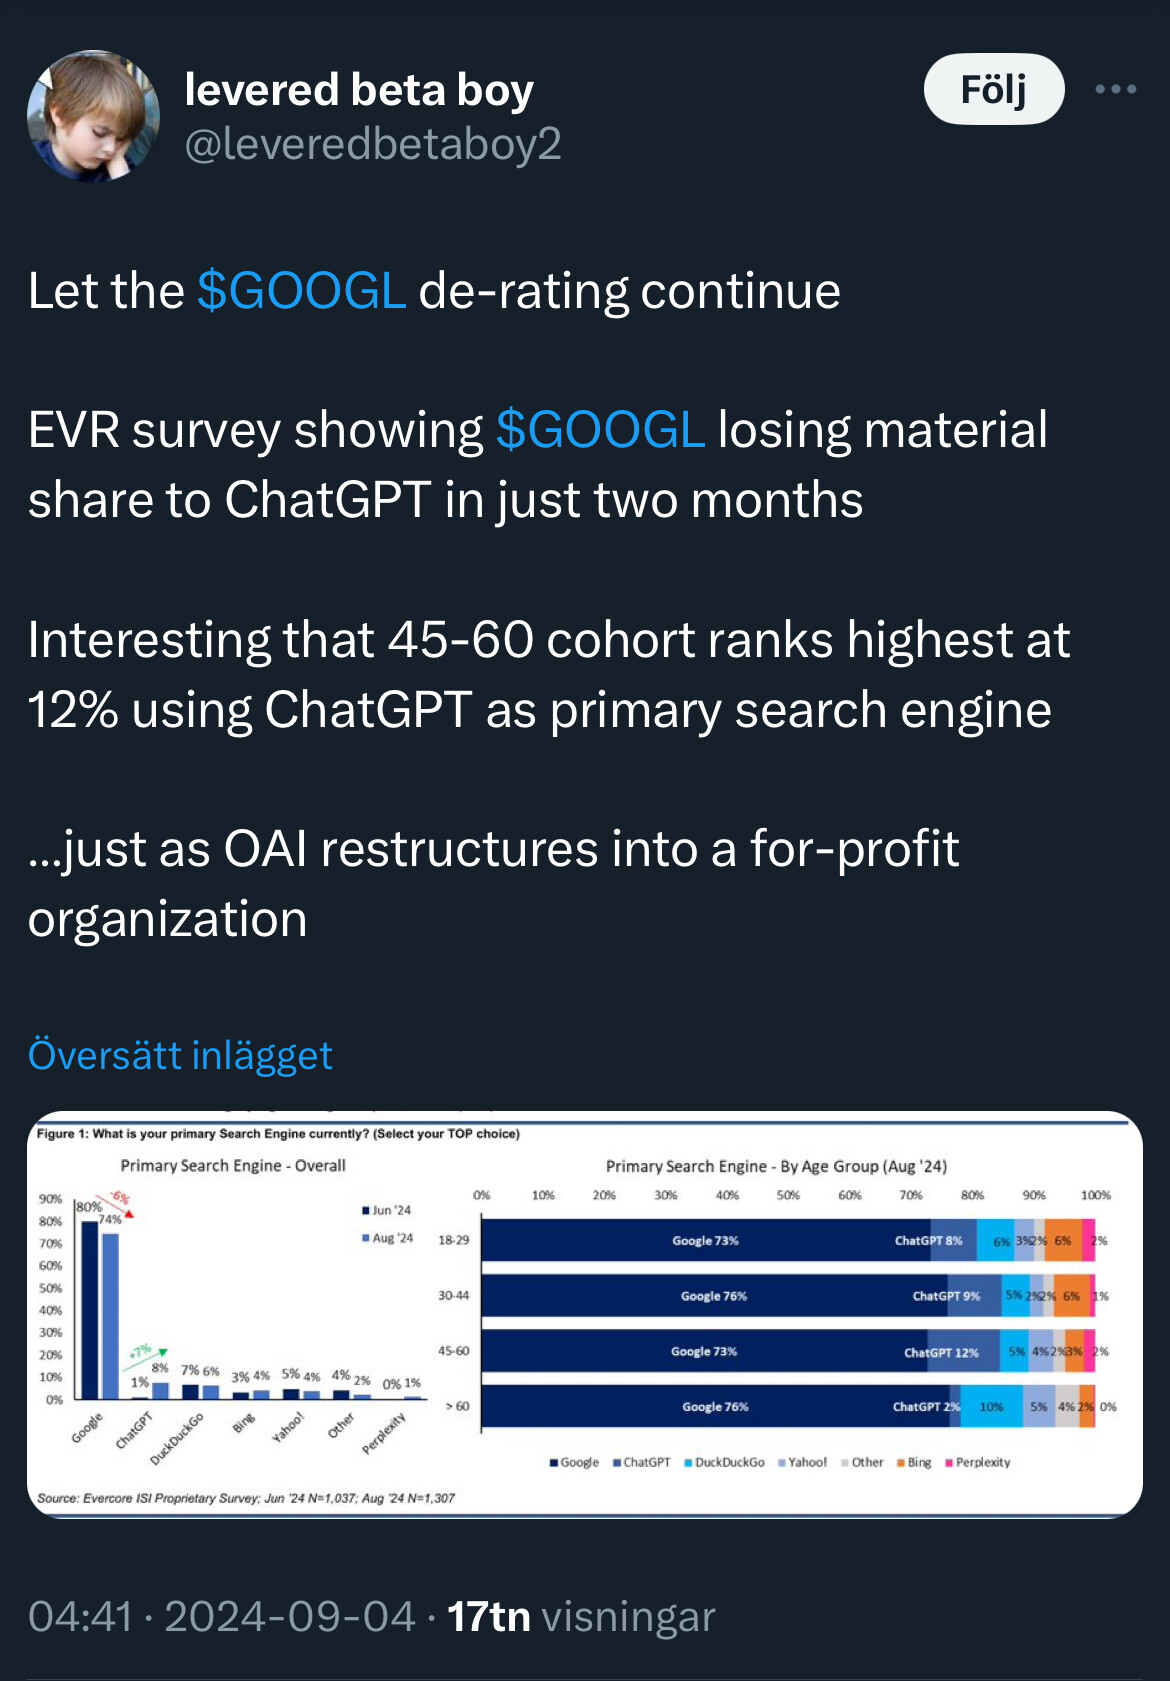
Task: Open the three-dot more options menu
Action: coord(1115,89)
